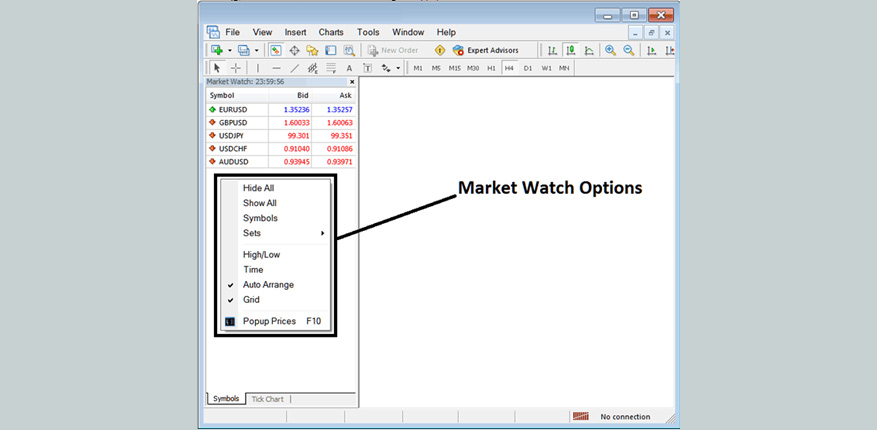
Task: Open the File menu
Action: [232, 32]
